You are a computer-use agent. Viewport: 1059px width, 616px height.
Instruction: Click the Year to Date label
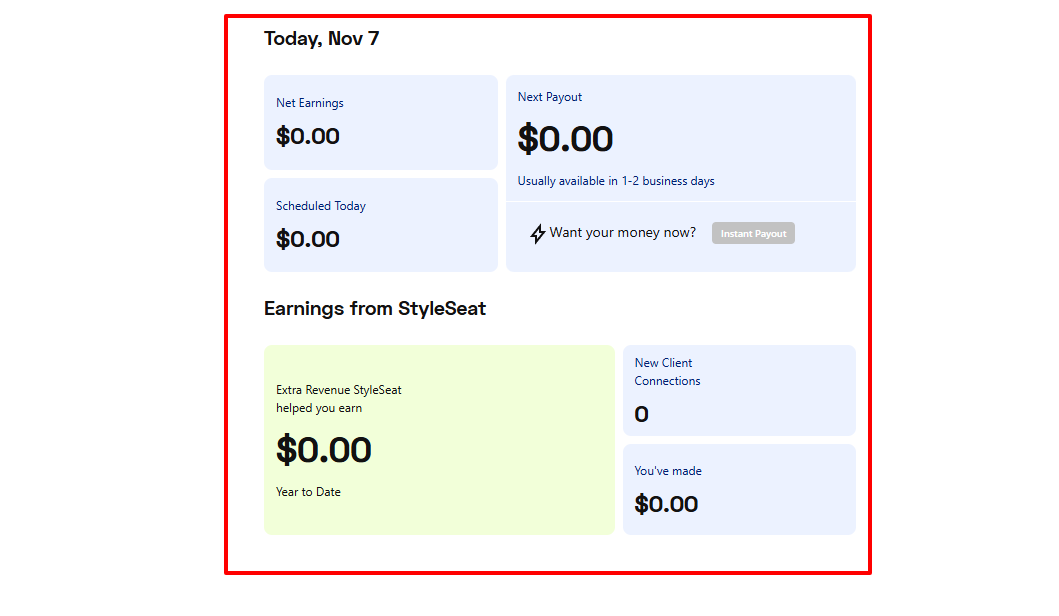click(x=308, y=491)
